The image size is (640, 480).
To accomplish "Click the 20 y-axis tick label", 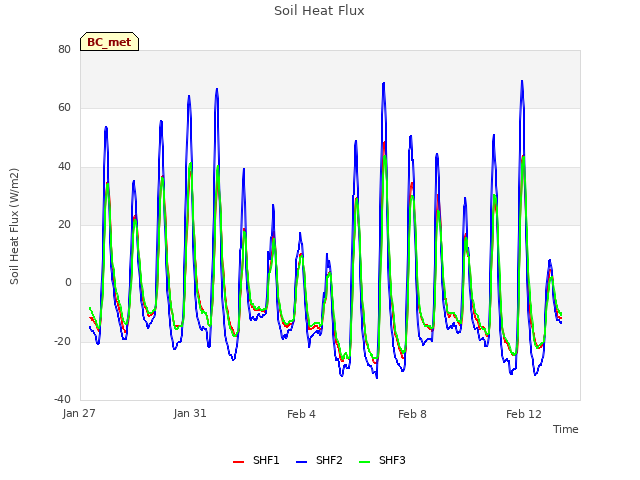I will pyautogui.click(x=64, y=224).
